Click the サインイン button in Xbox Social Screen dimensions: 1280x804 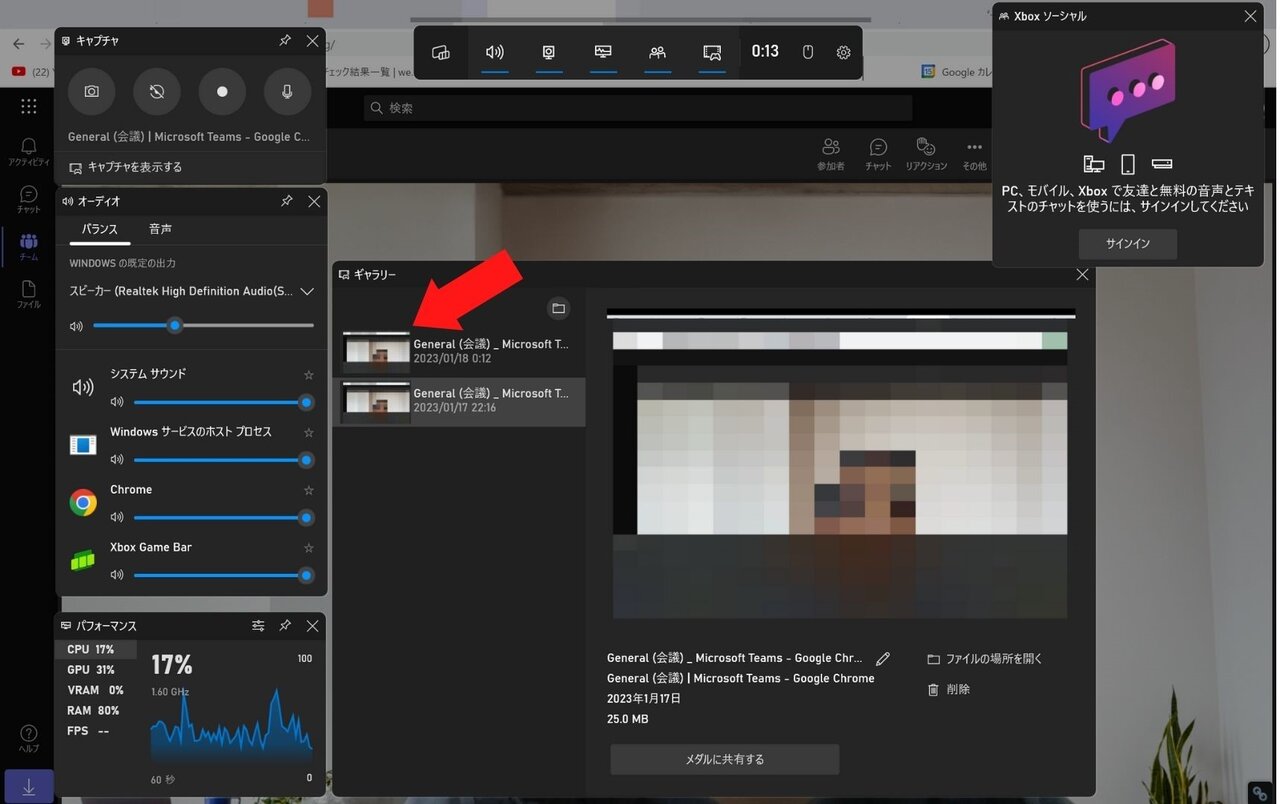(x=1127, y=244)
